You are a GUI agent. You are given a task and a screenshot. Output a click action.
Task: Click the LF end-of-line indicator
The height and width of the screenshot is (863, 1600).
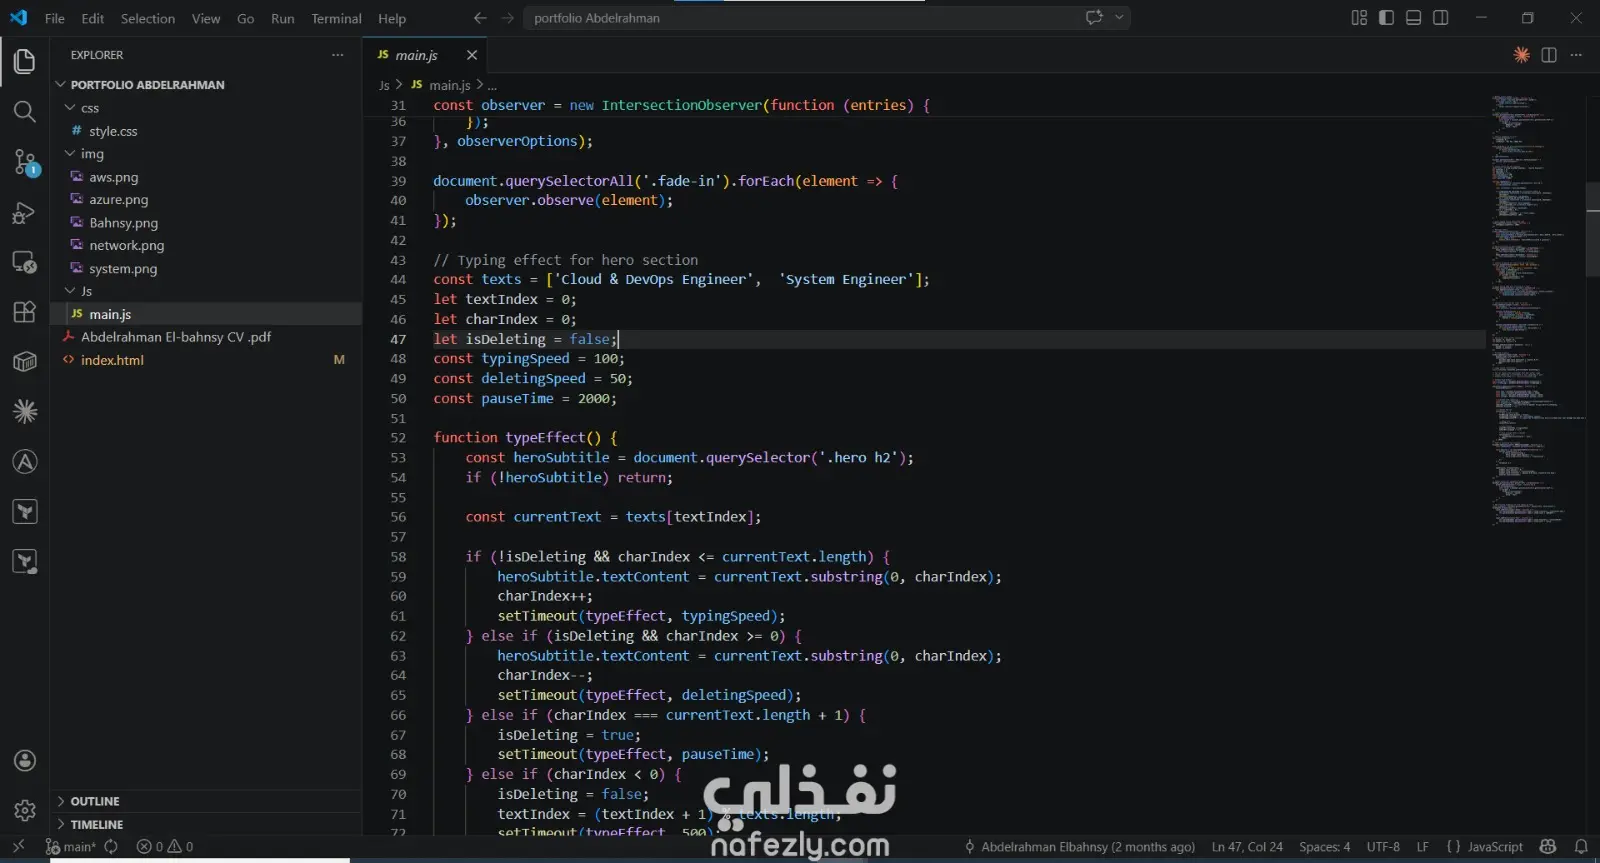(x=1422, y=847)
